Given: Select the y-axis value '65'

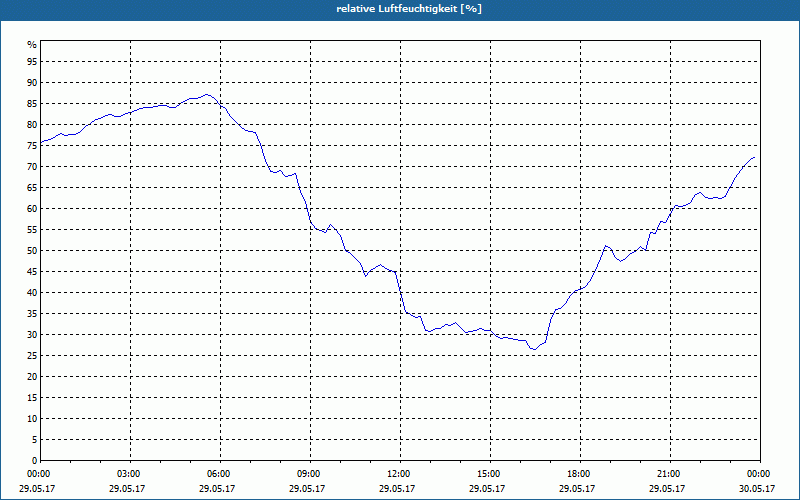Looking at the screenshot, I should (32, 188).
